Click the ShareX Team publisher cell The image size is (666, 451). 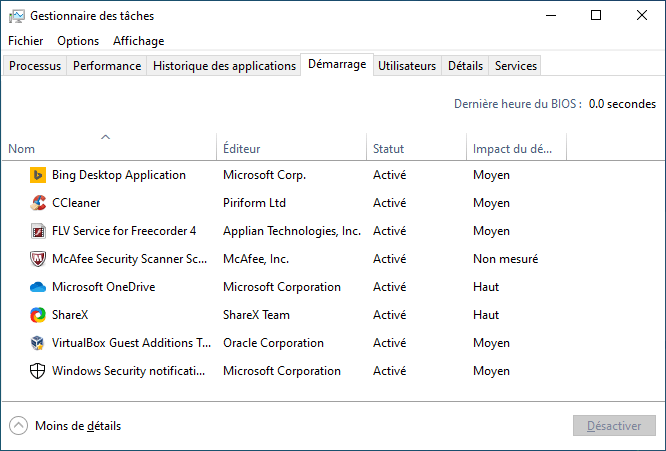point(257,315)
